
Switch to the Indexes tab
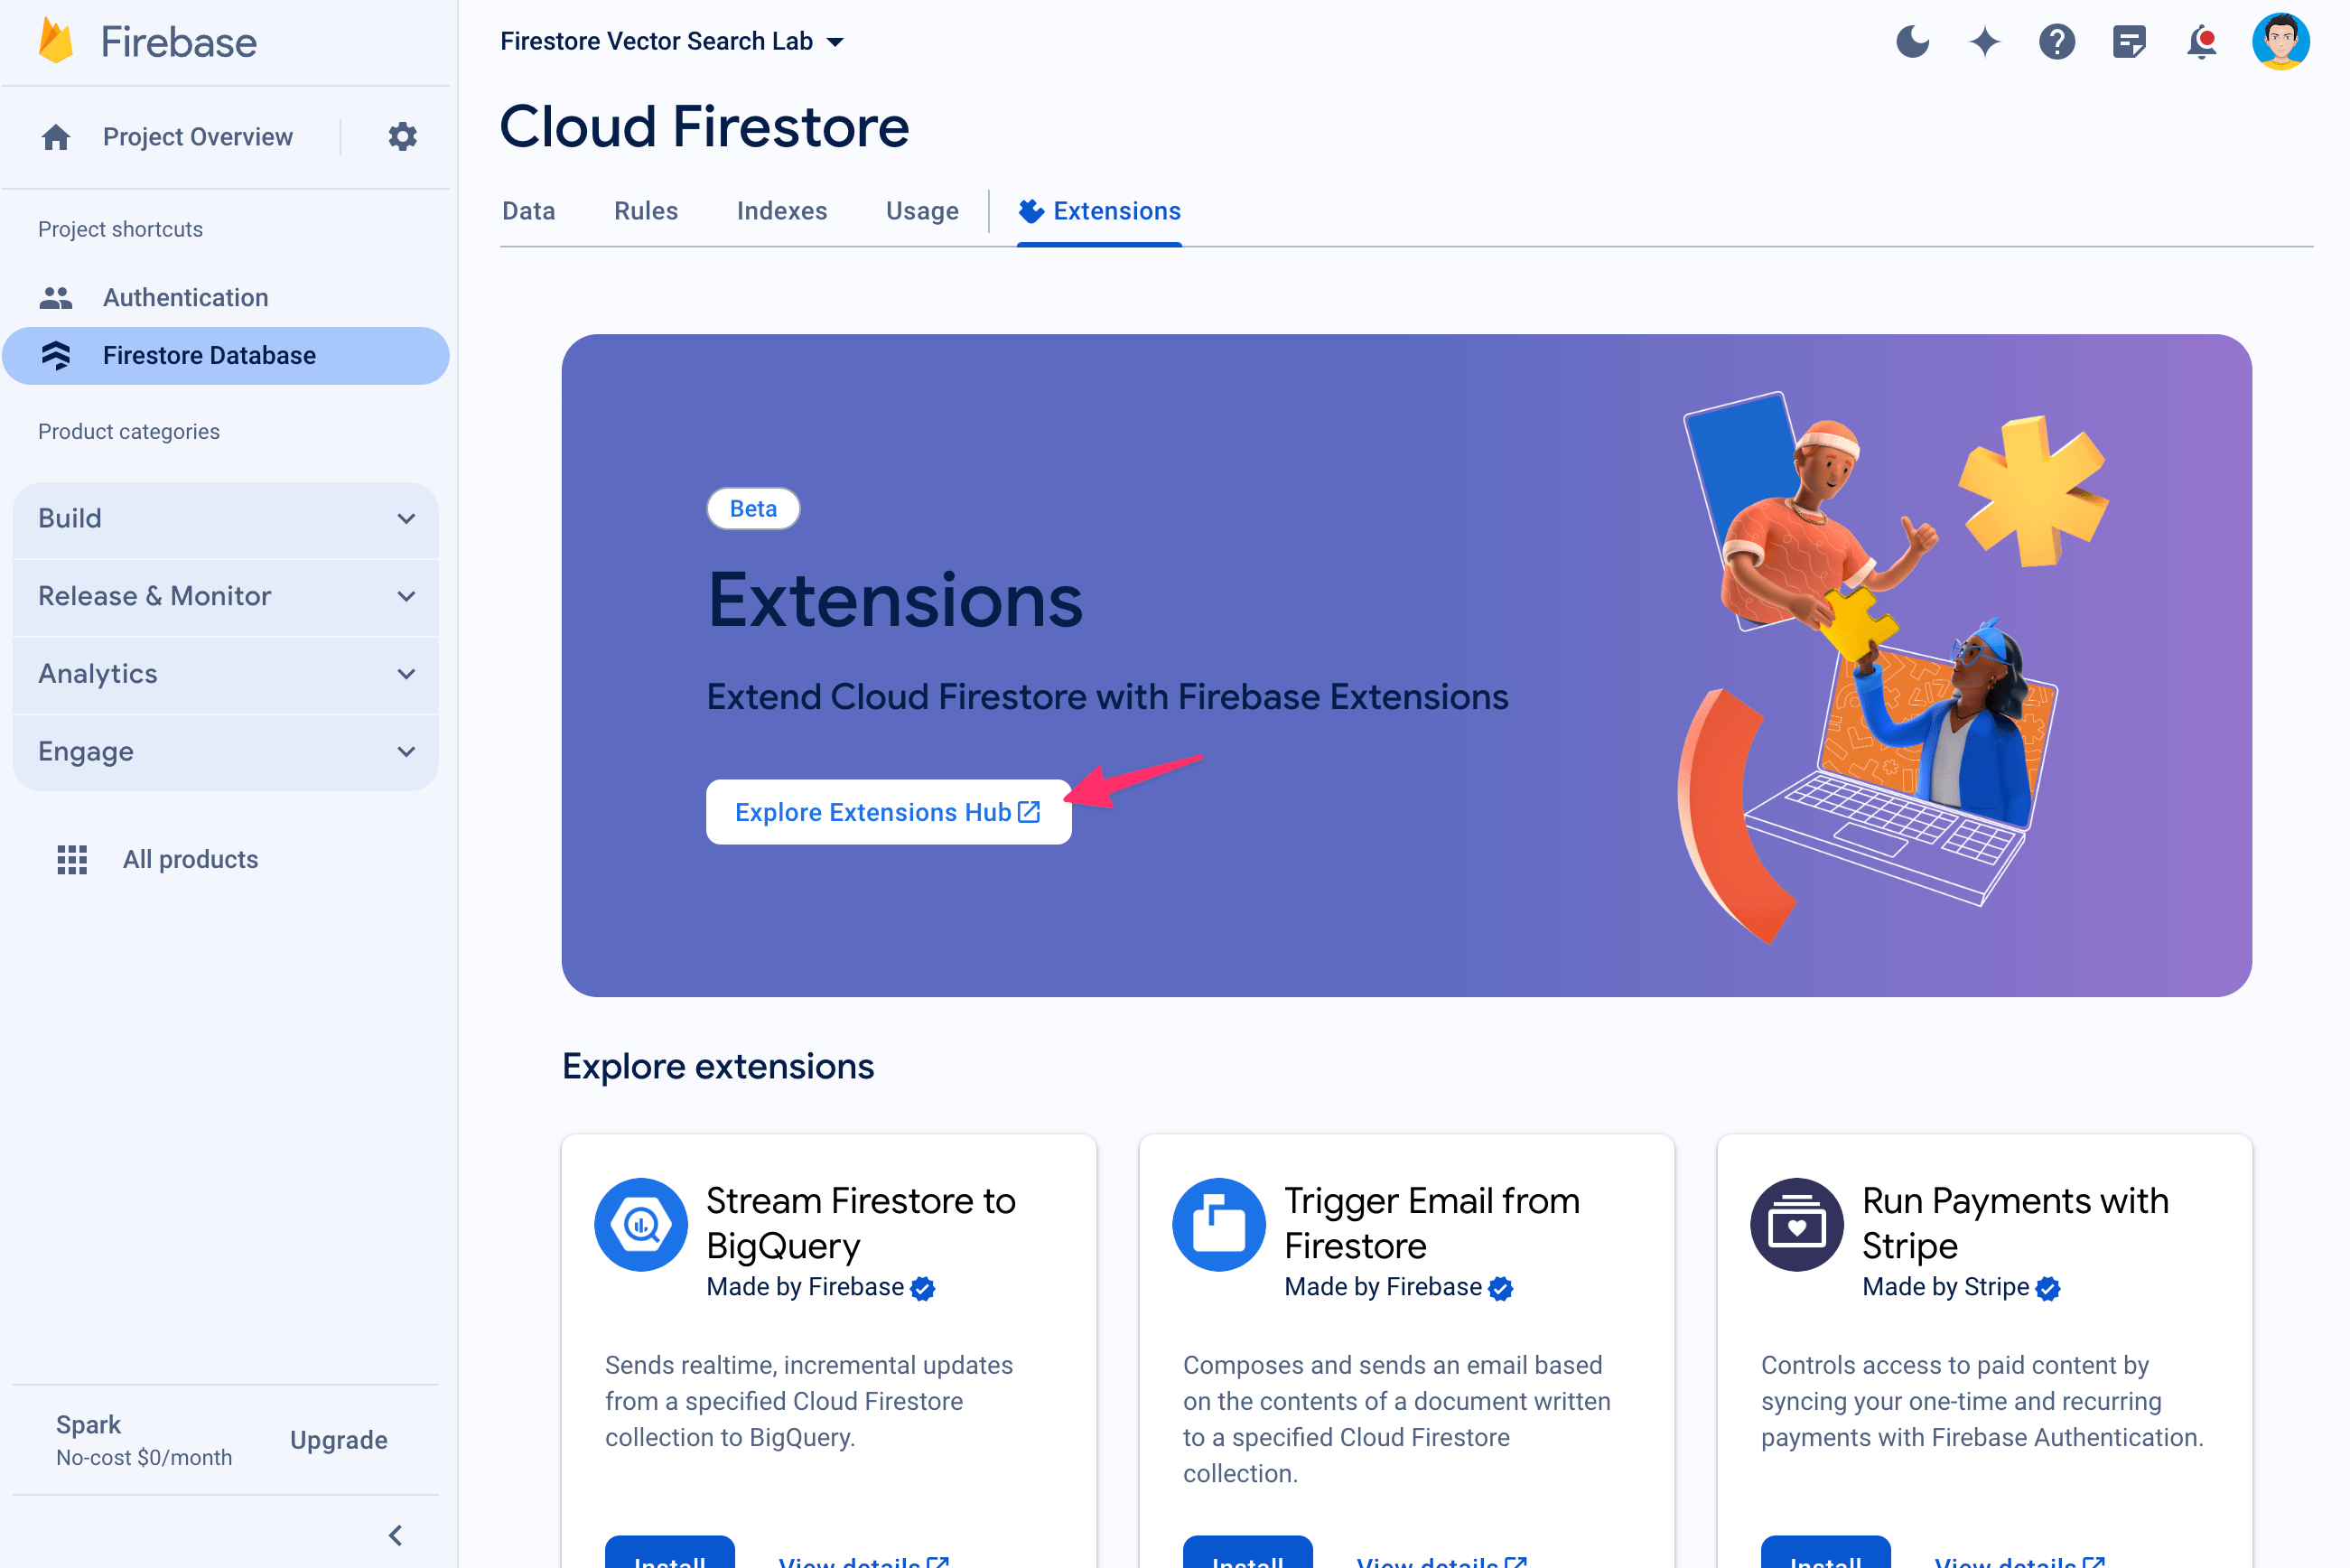[780, 211]
